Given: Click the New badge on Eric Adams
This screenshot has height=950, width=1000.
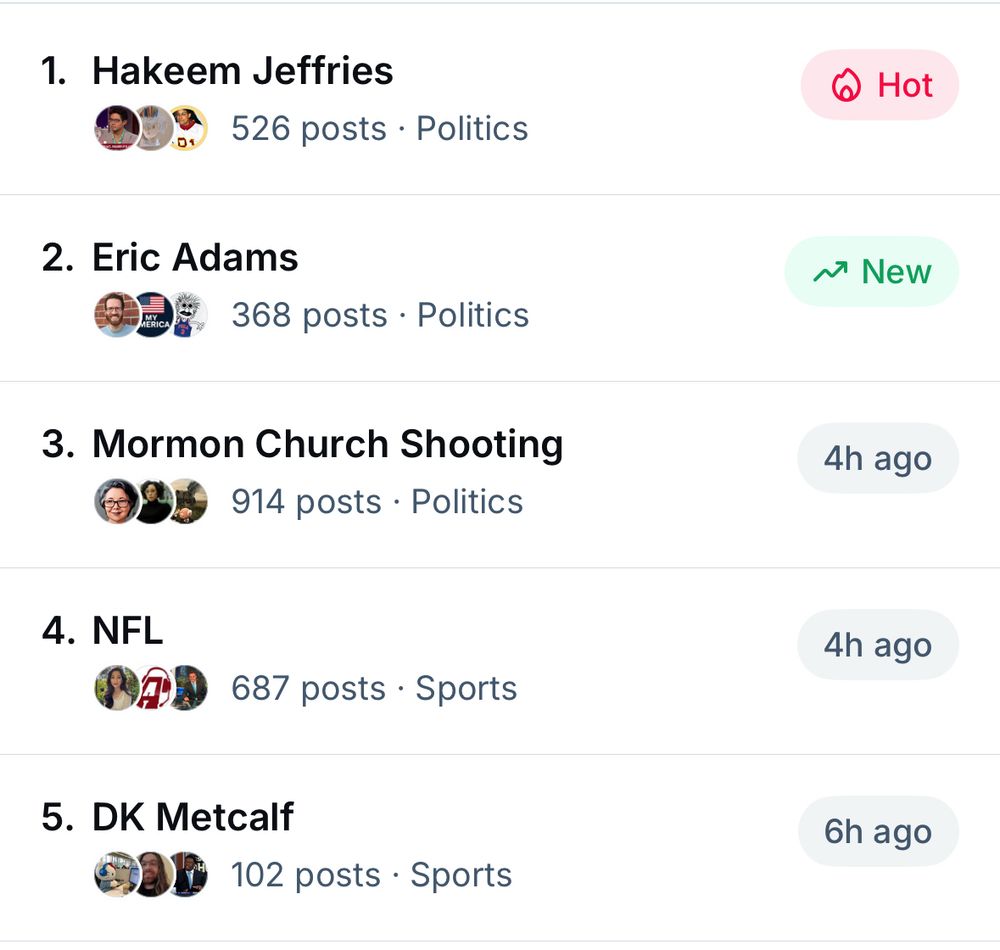Looking at the screenshot, I should coord(871,271).
